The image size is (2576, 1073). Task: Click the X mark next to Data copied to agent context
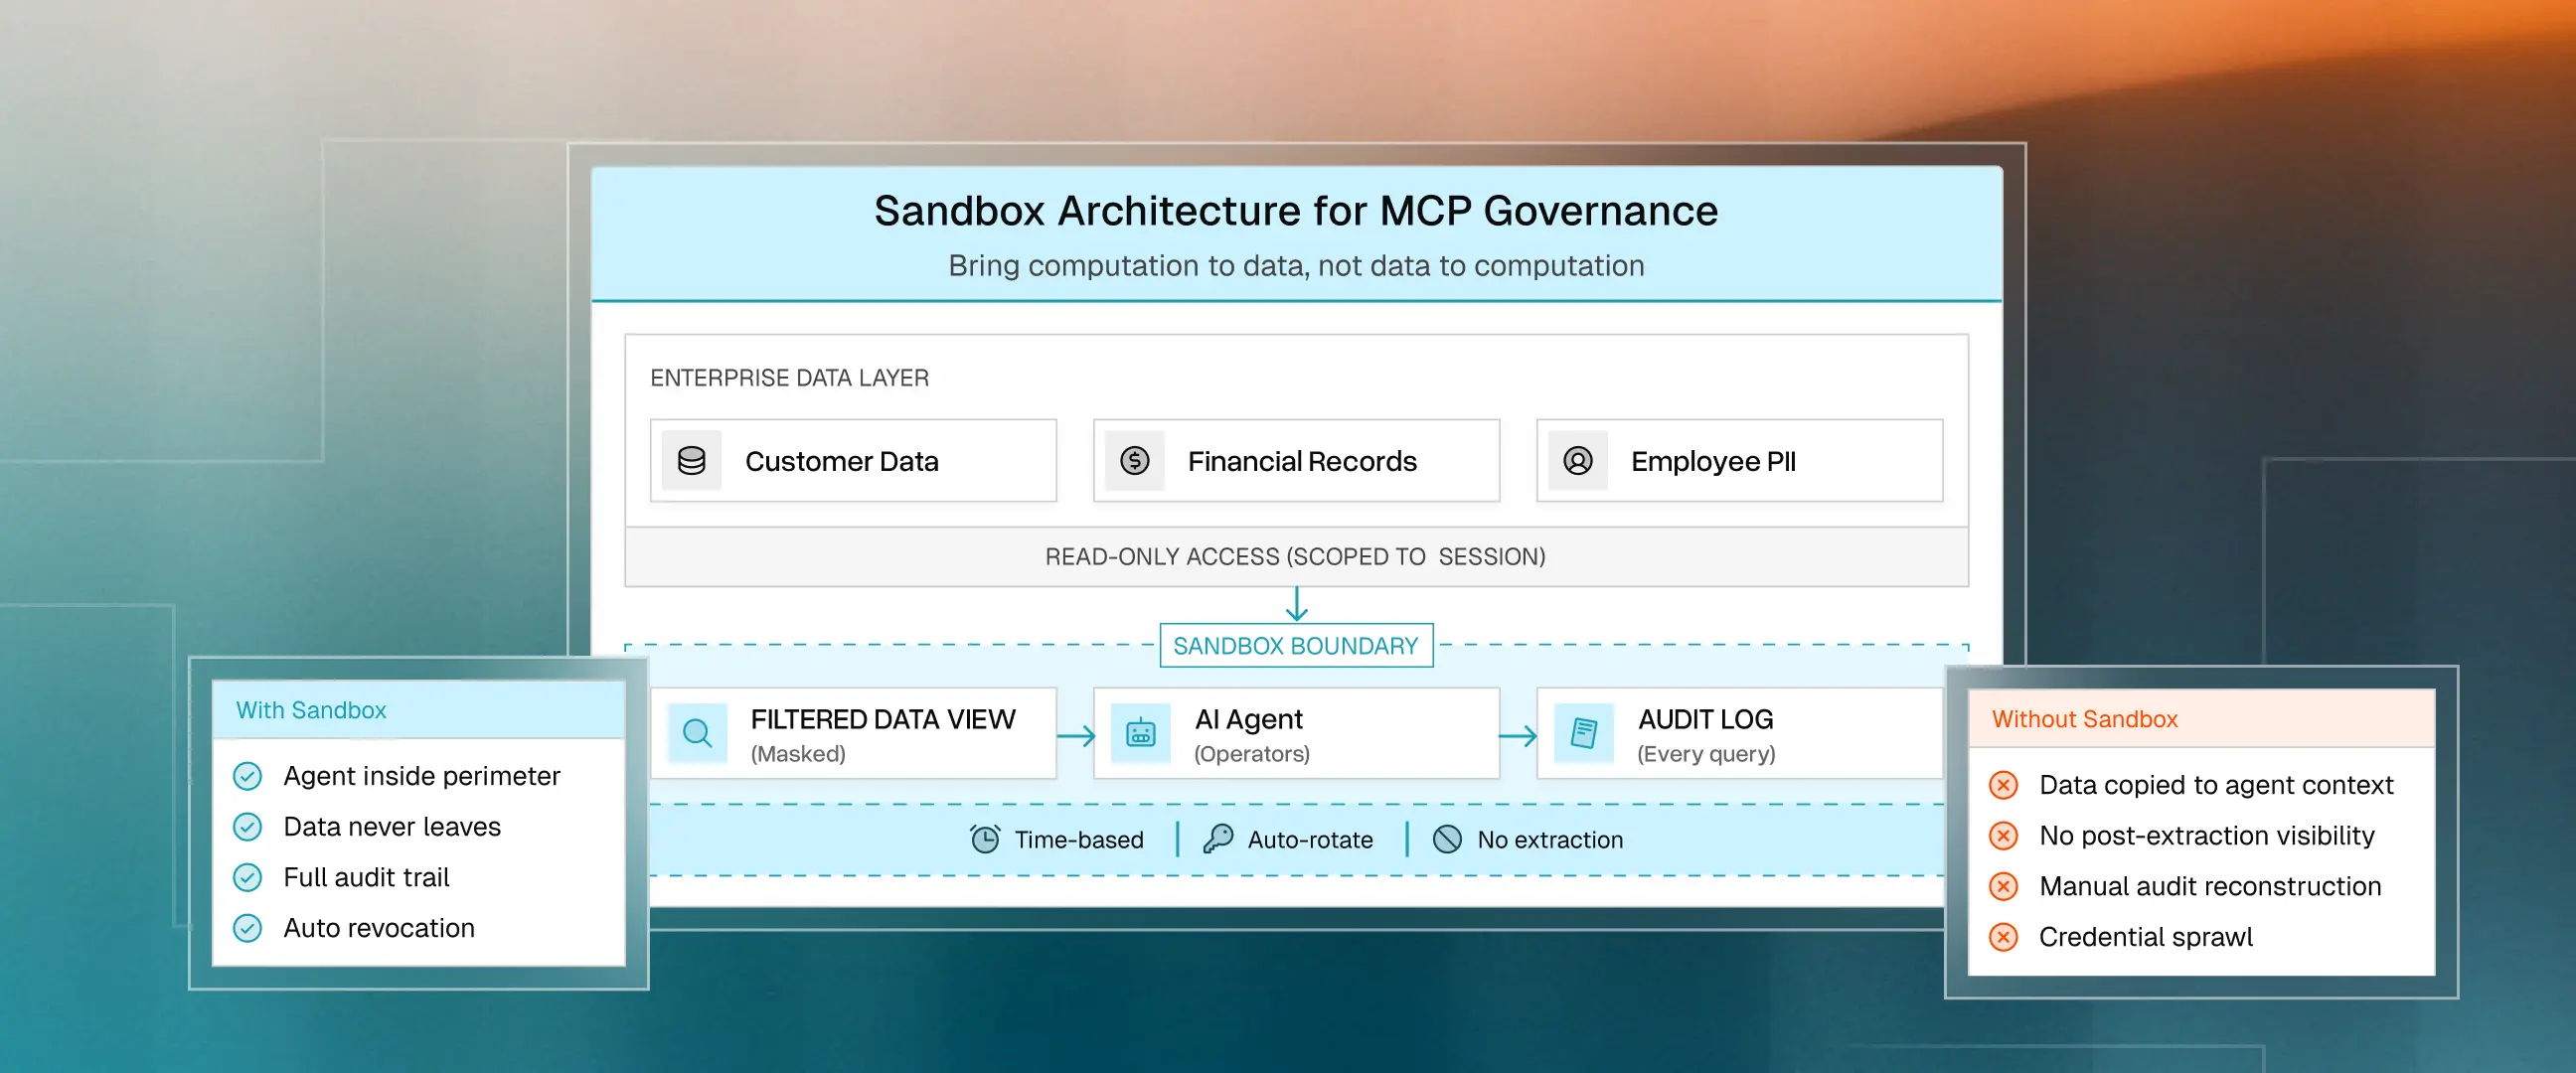2003,785
